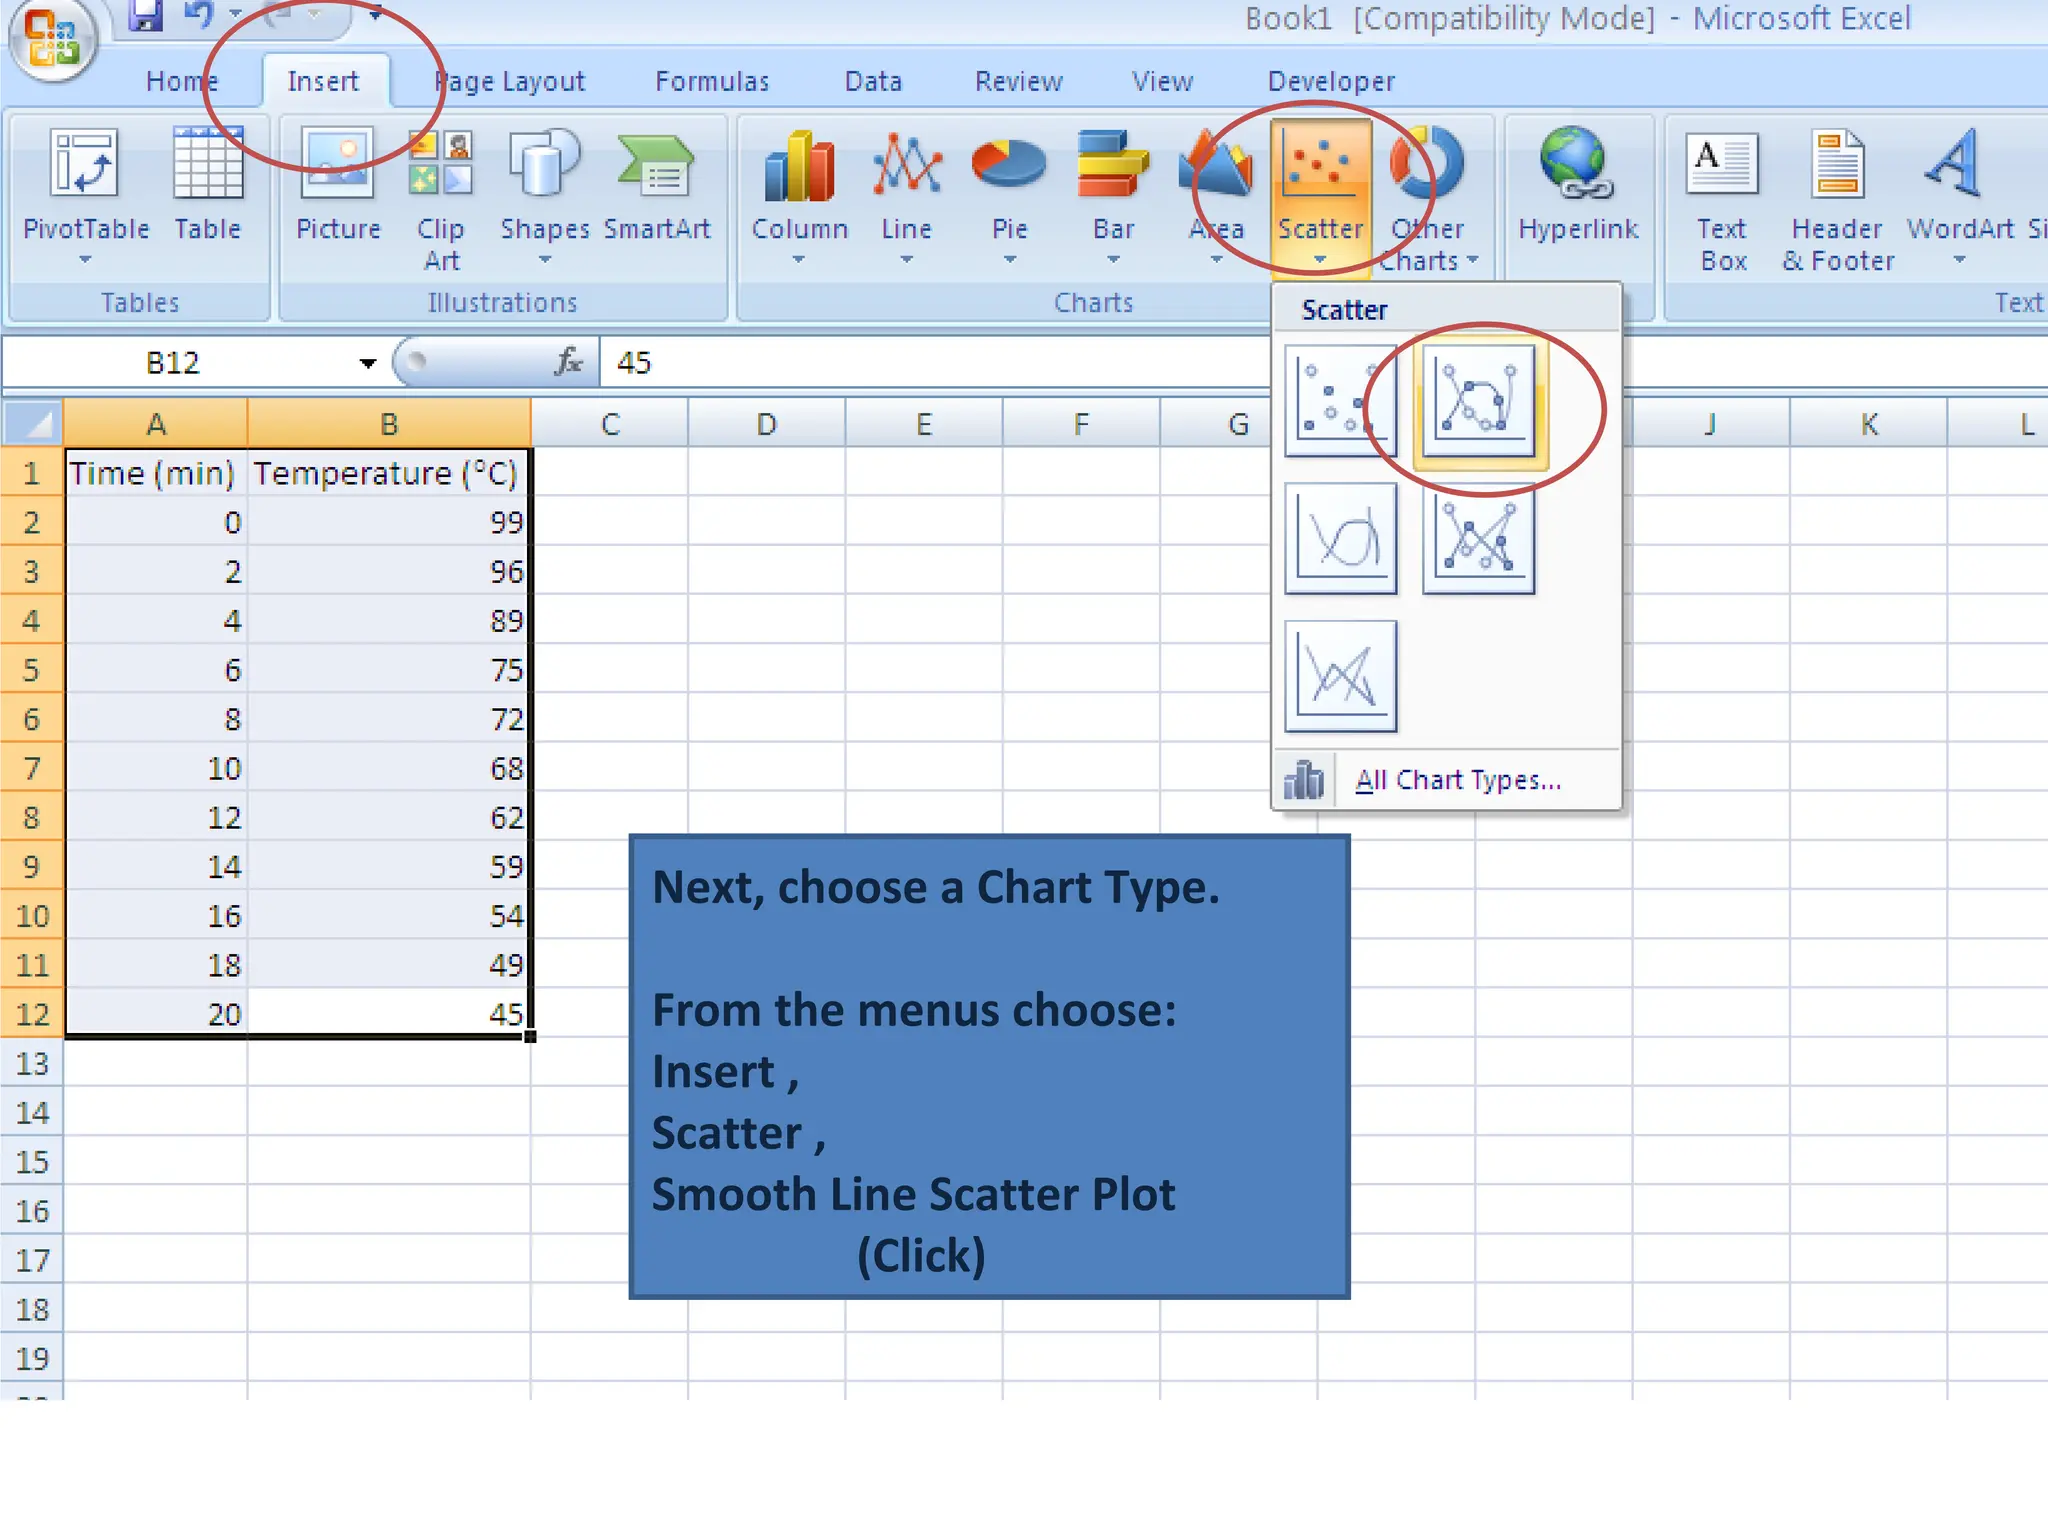This screenshot has height=1536, width=2048.
Task: Open the Bar chart menu
Action: coord(1113,196)
